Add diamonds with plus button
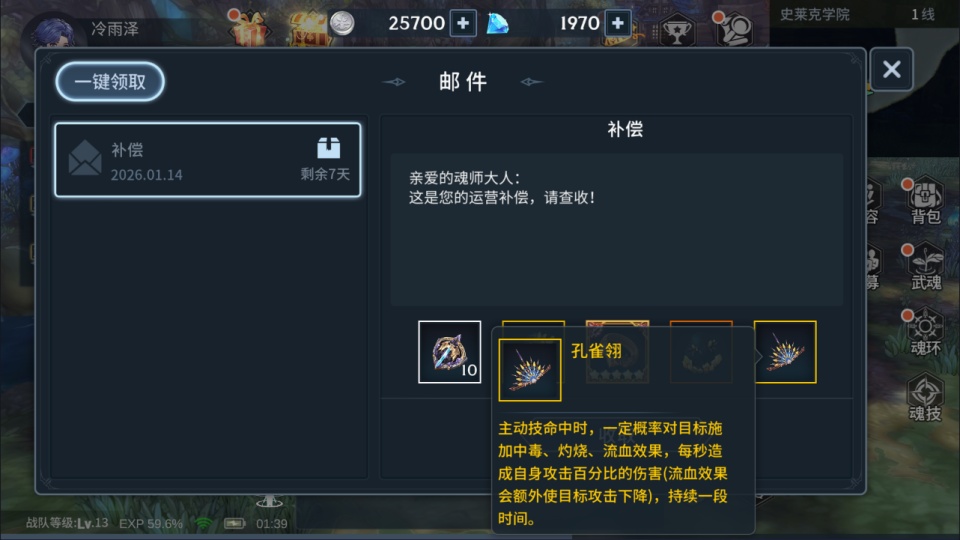The height and width of the screenshot is (540, 960). pos(618,24)
